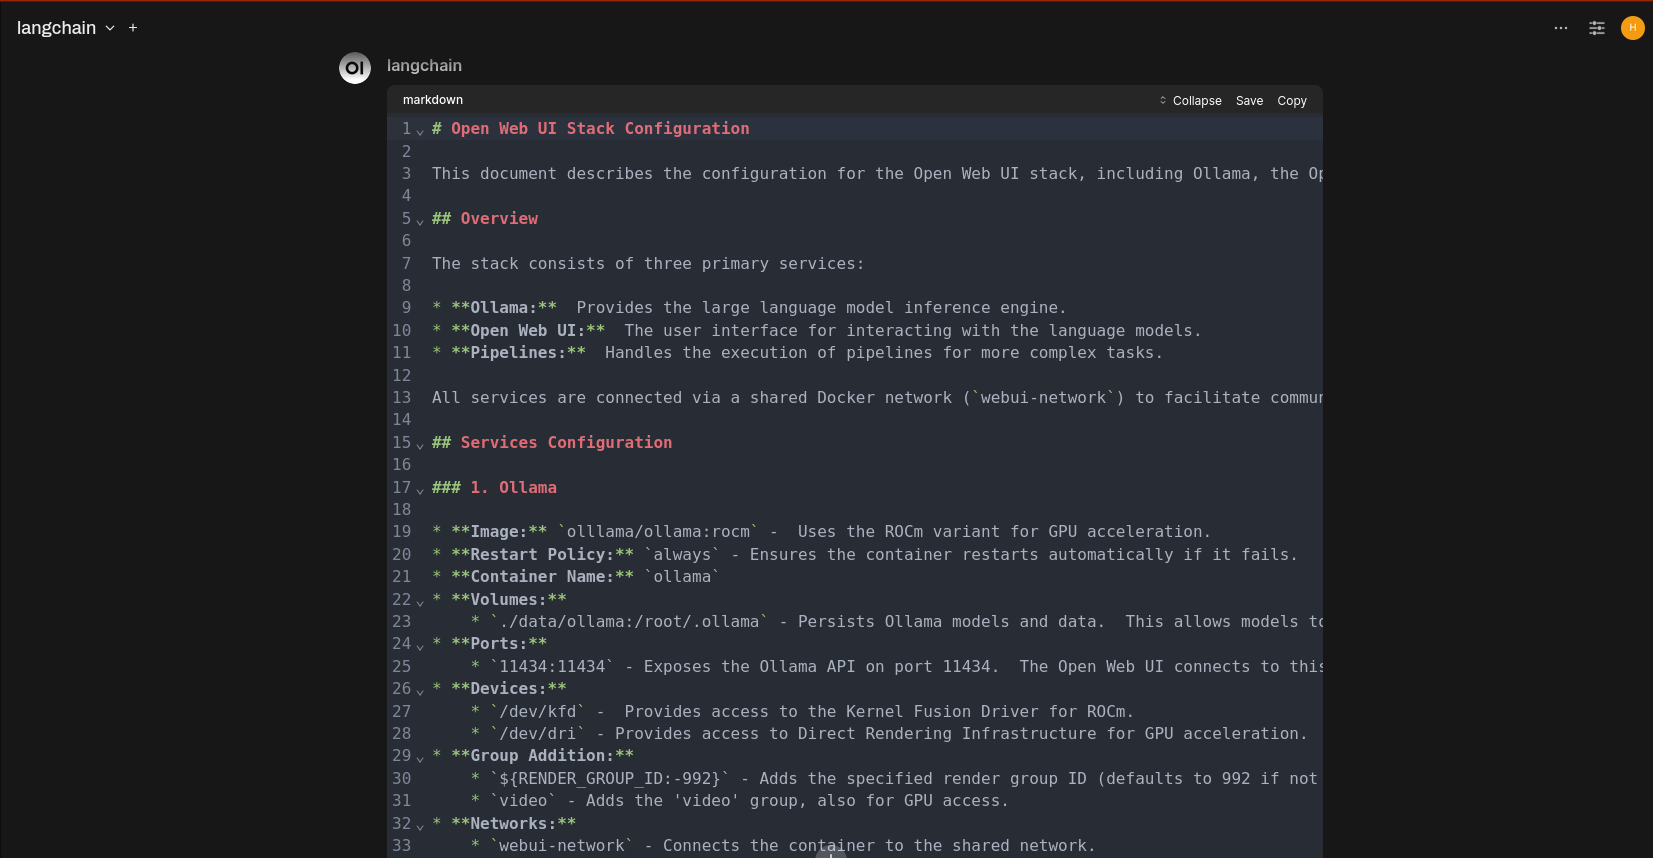
Task: Click the '`olllama/ollama:rocm`' image text
Action: pos(658,531)
